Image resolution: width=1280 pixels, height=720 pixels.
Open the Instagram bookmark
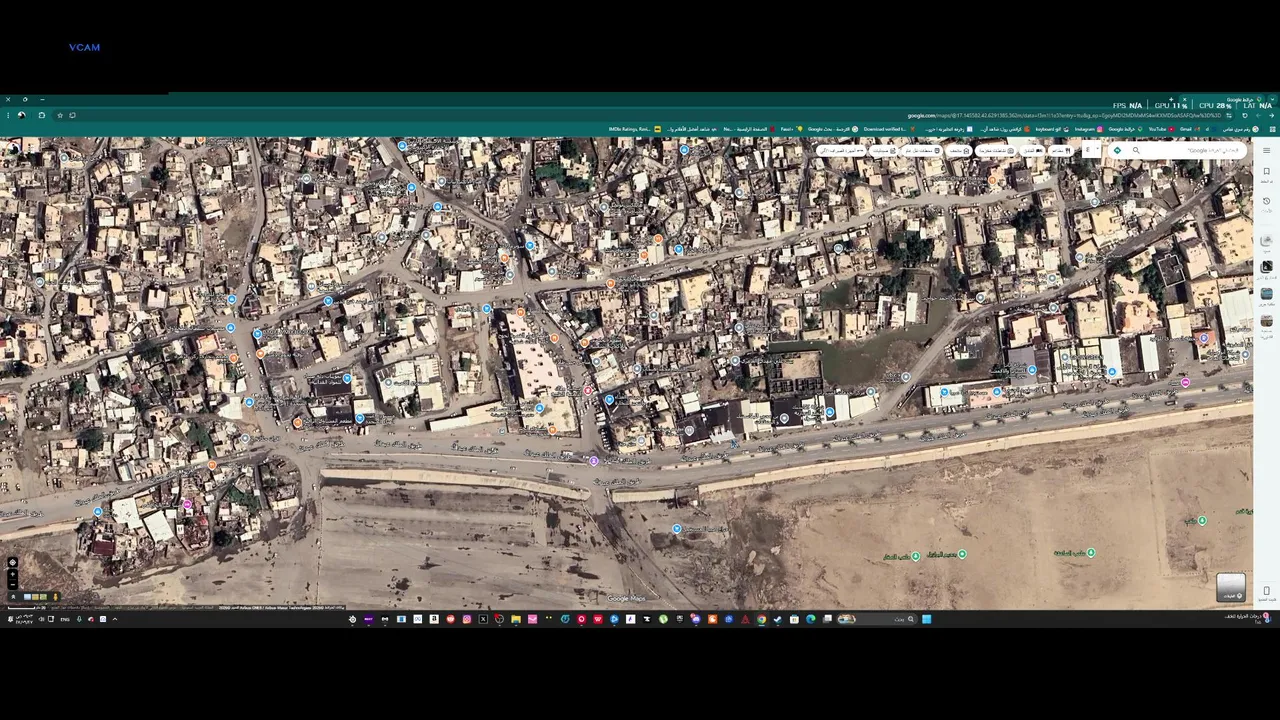[1089, 128]
